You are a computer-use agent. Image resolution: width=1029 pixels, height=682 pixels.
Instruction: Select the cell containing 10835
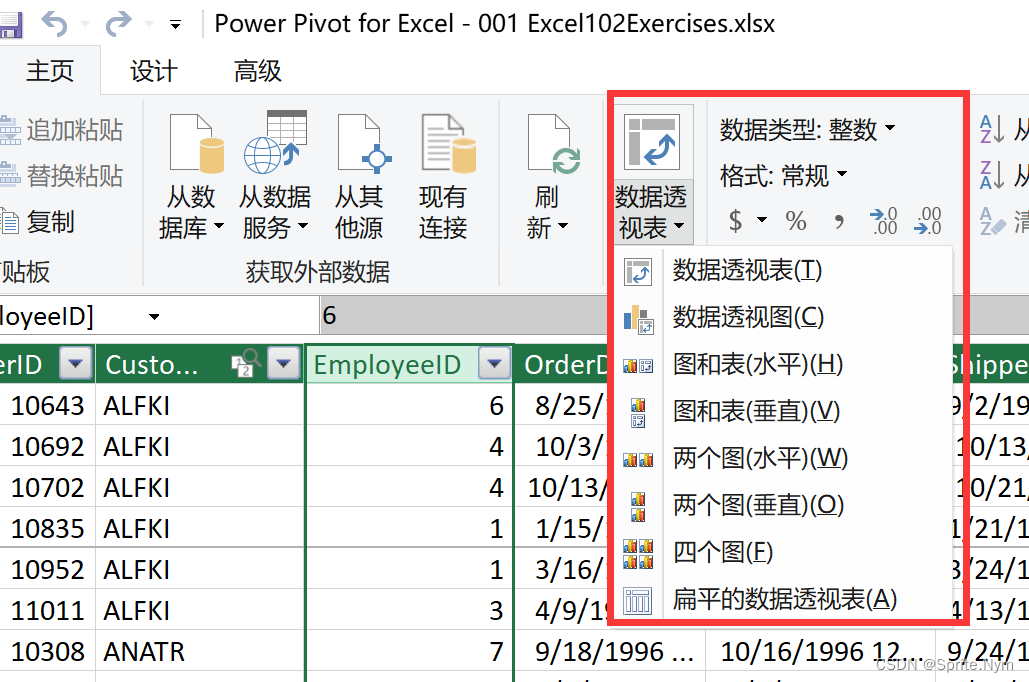coord(47,528)
